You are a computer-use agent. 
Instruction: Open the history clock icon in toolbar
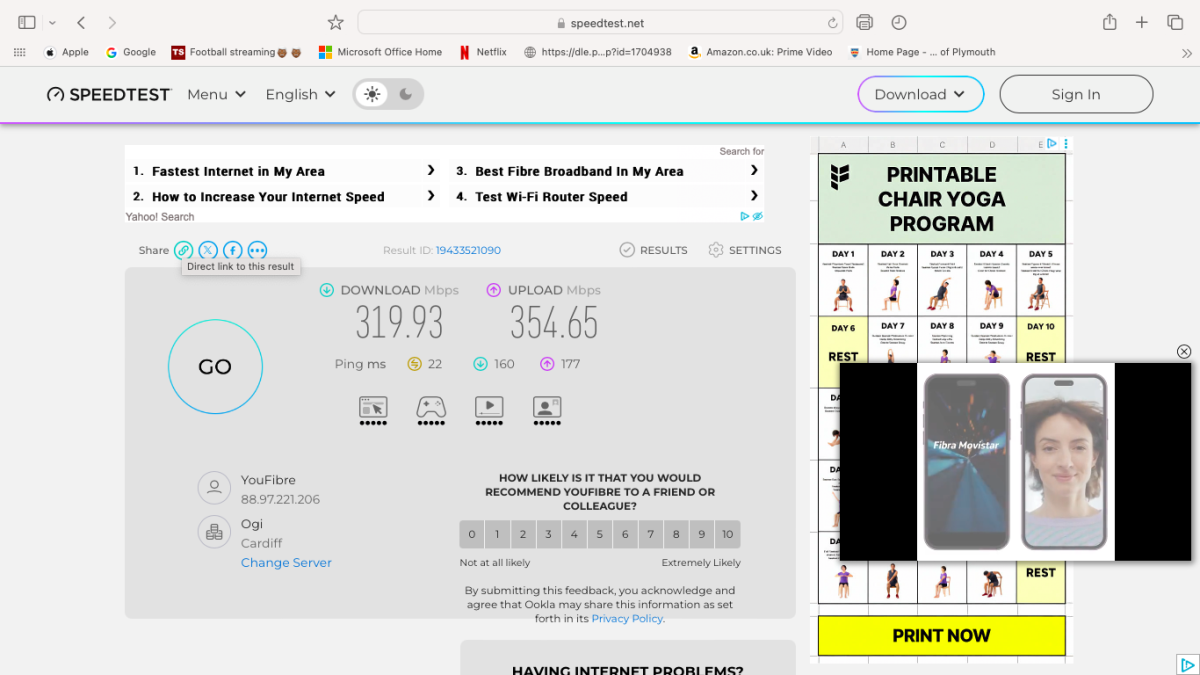(899, 22)
